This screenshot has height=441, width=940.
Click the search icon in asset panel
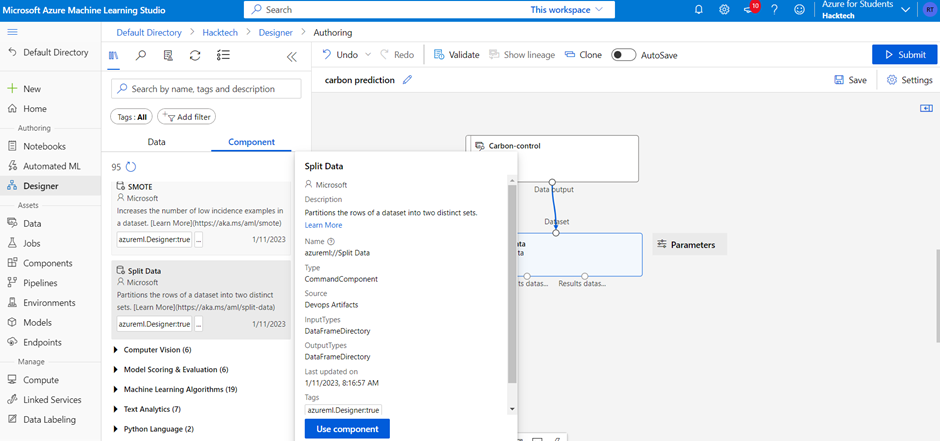click(141, 56)
